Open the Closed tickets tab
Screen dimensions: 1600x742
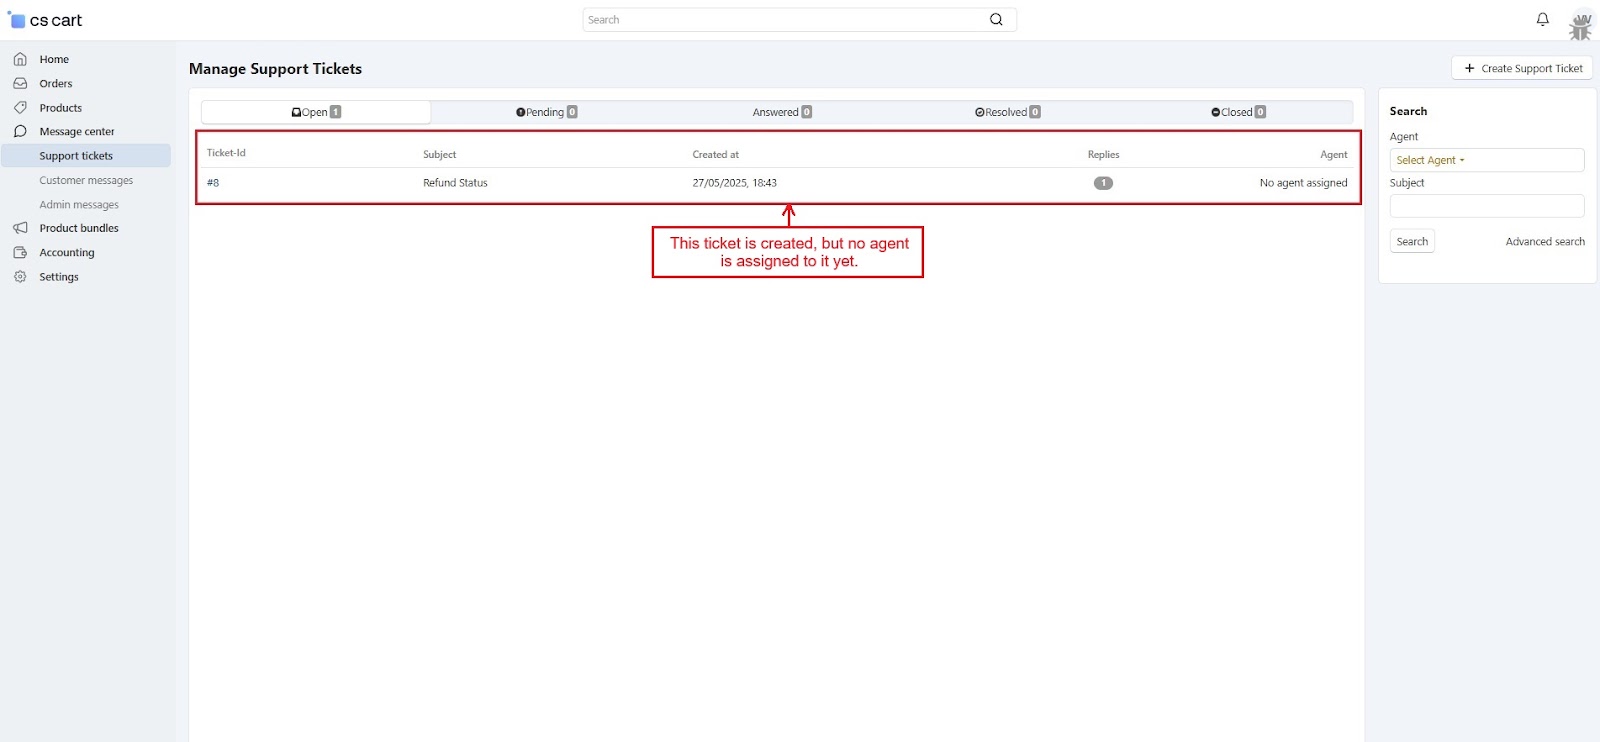[x=1238, y=112]
